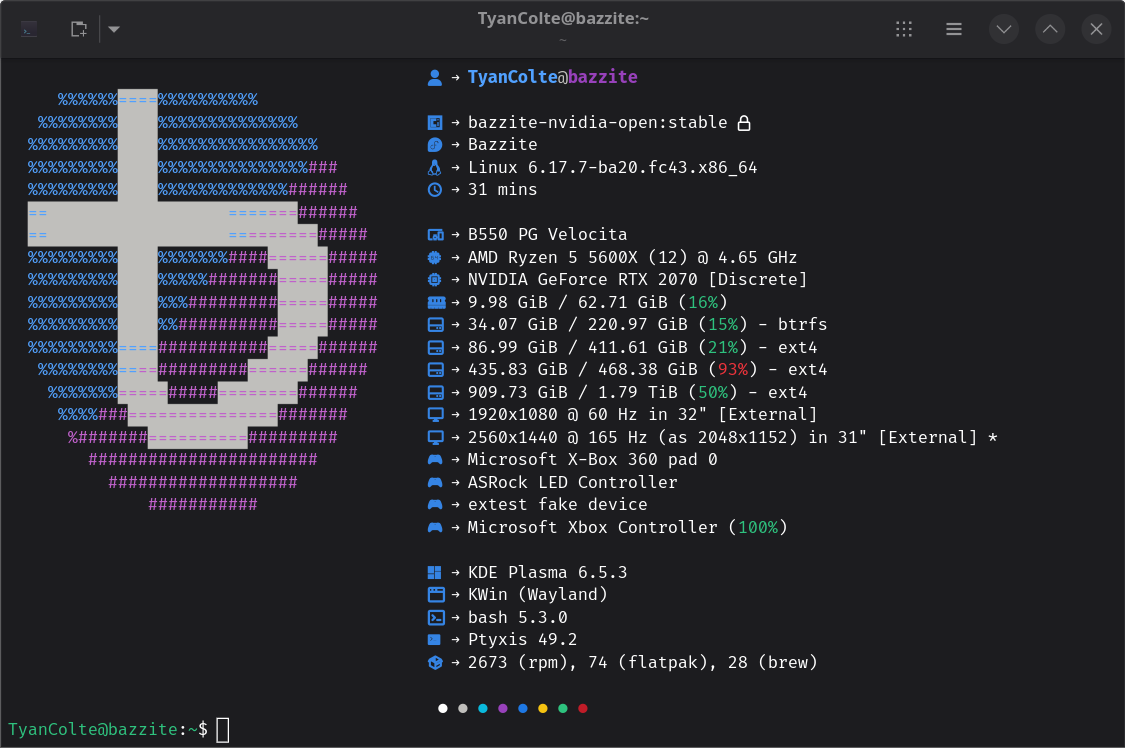Click the penguin icon beside Linux kernel
This screenshot has width=1125, height=748.
click(x=435, y=168)
